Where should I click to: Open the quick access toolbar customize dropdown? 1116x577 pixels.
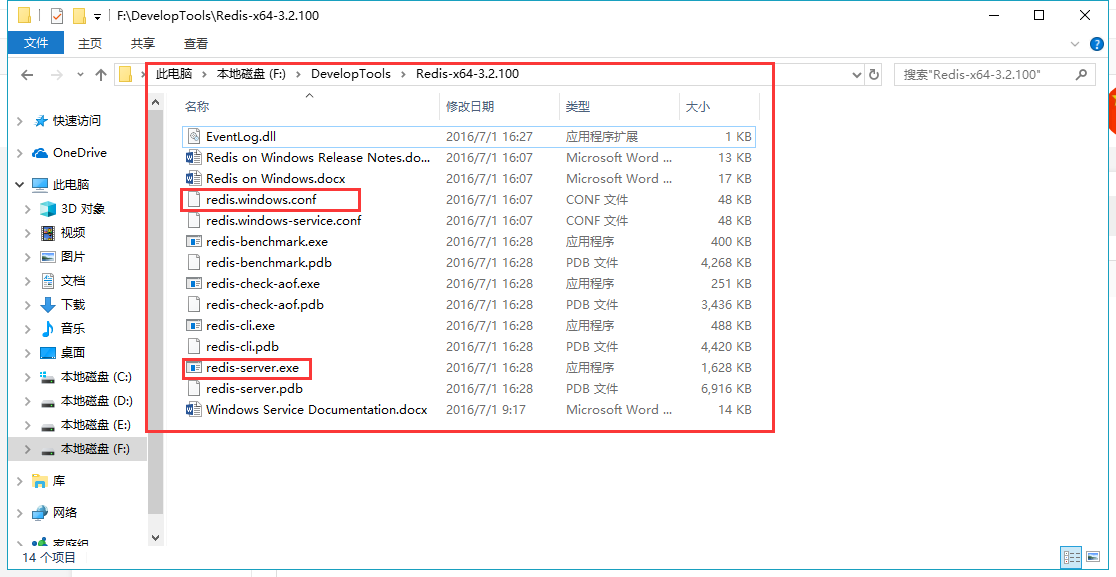click(x=98, y=16)
